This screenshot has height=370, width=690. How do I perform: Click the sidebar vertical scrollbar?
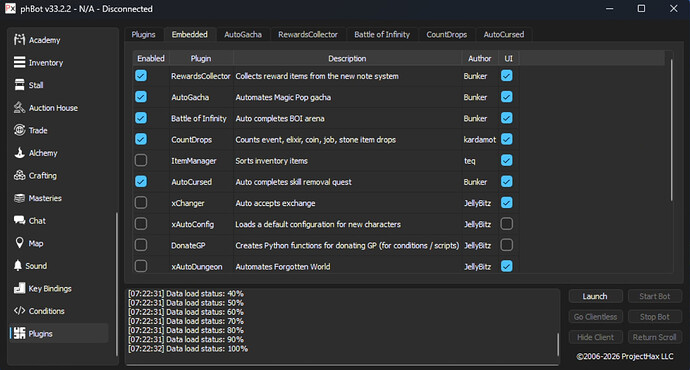tap(117, 284)
